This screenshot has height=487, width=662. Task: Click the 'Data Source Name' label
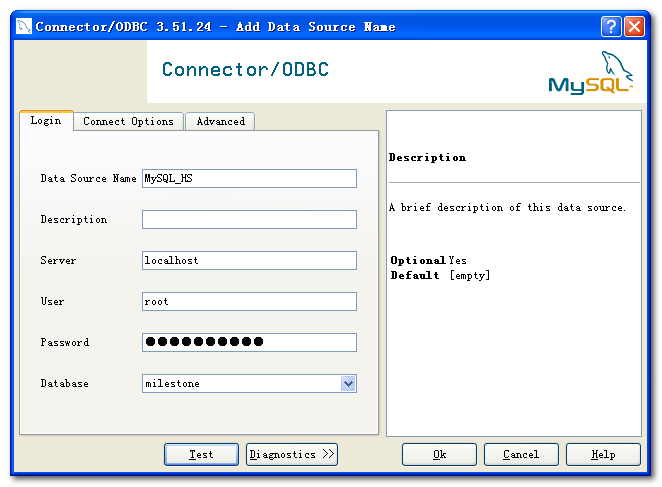pyautogui.click(x=88, y=178)
